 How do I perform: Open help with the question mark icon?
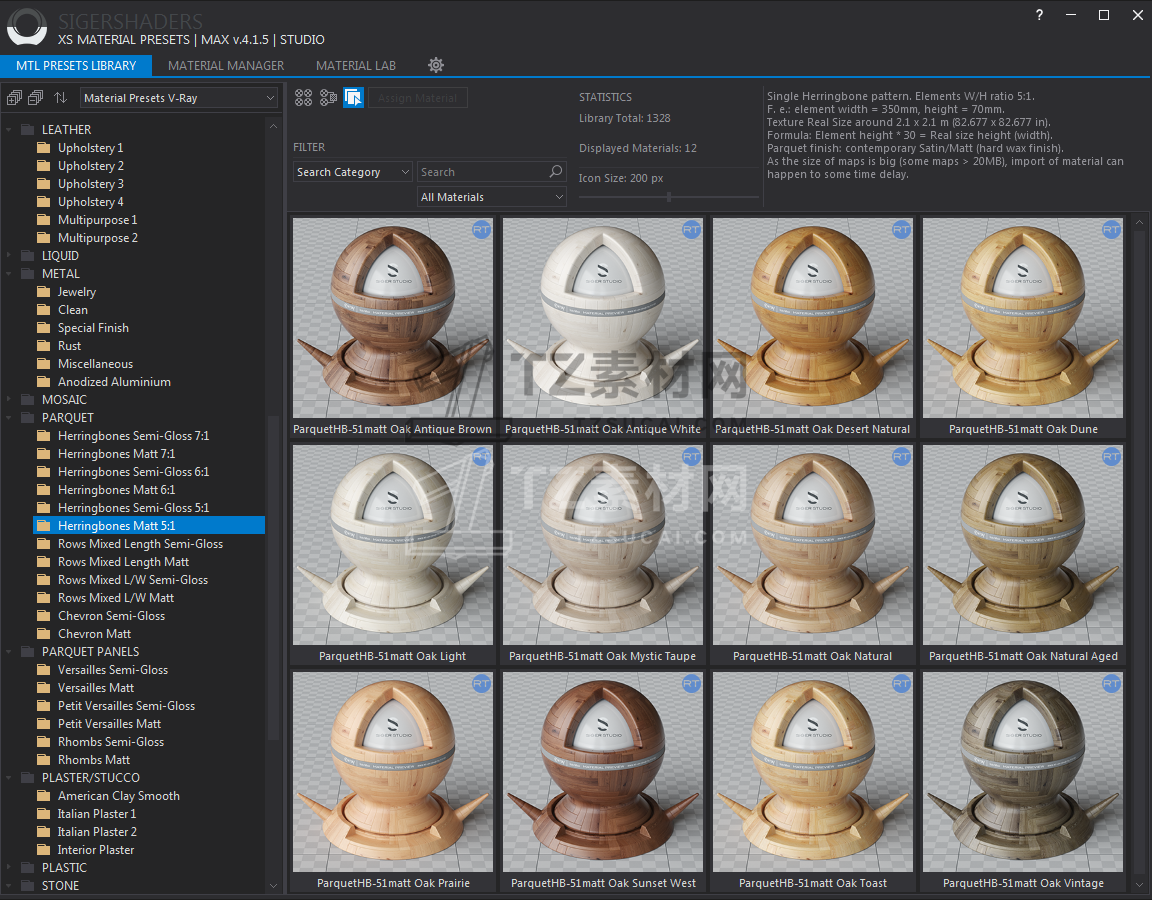(x=1040, y=15)
